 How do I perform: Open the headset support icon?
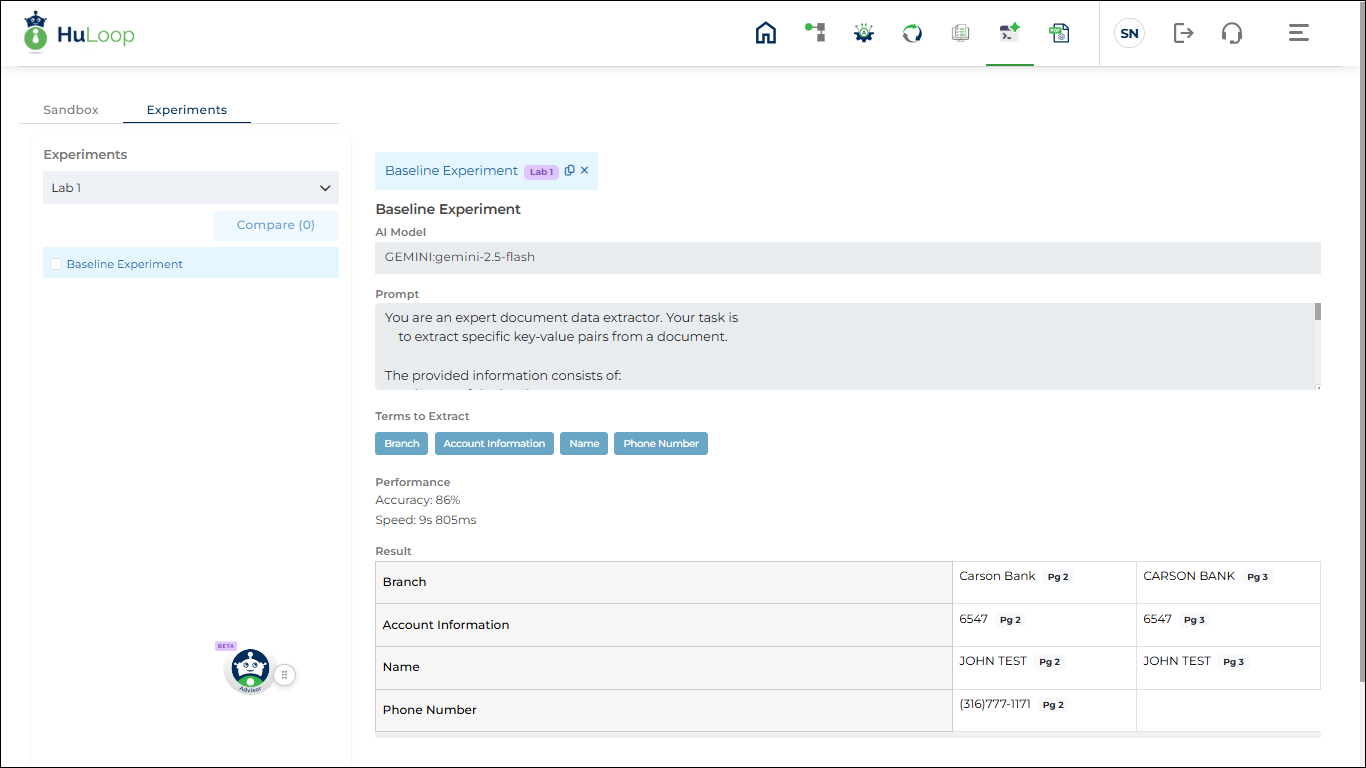pos(1232,33)
